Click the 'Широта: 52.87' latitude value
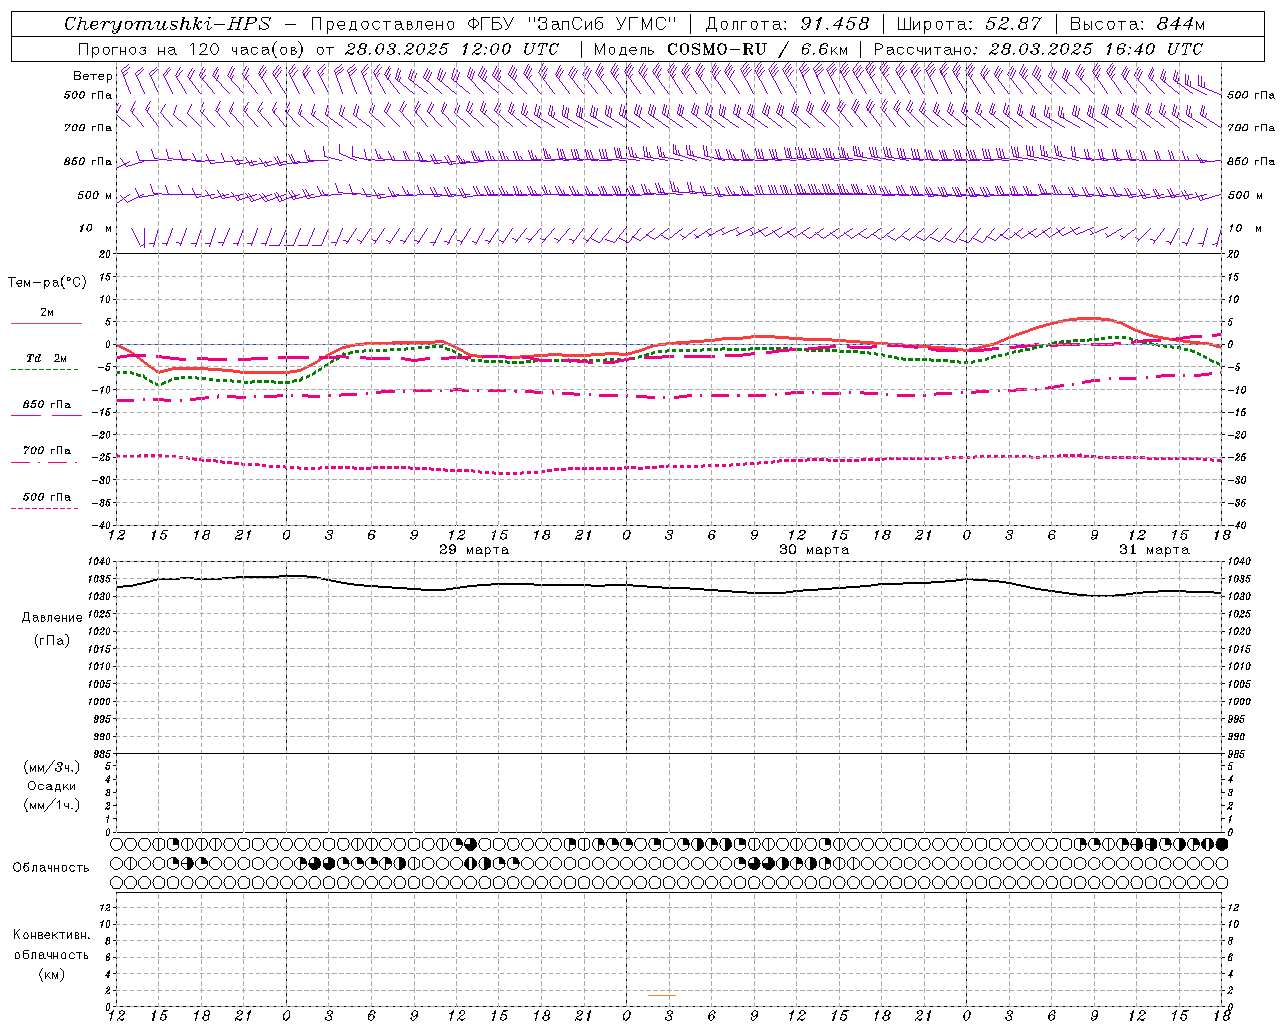Image resolution: width=1280 pixels, height=1024 pixels. (x=969, y=24)
